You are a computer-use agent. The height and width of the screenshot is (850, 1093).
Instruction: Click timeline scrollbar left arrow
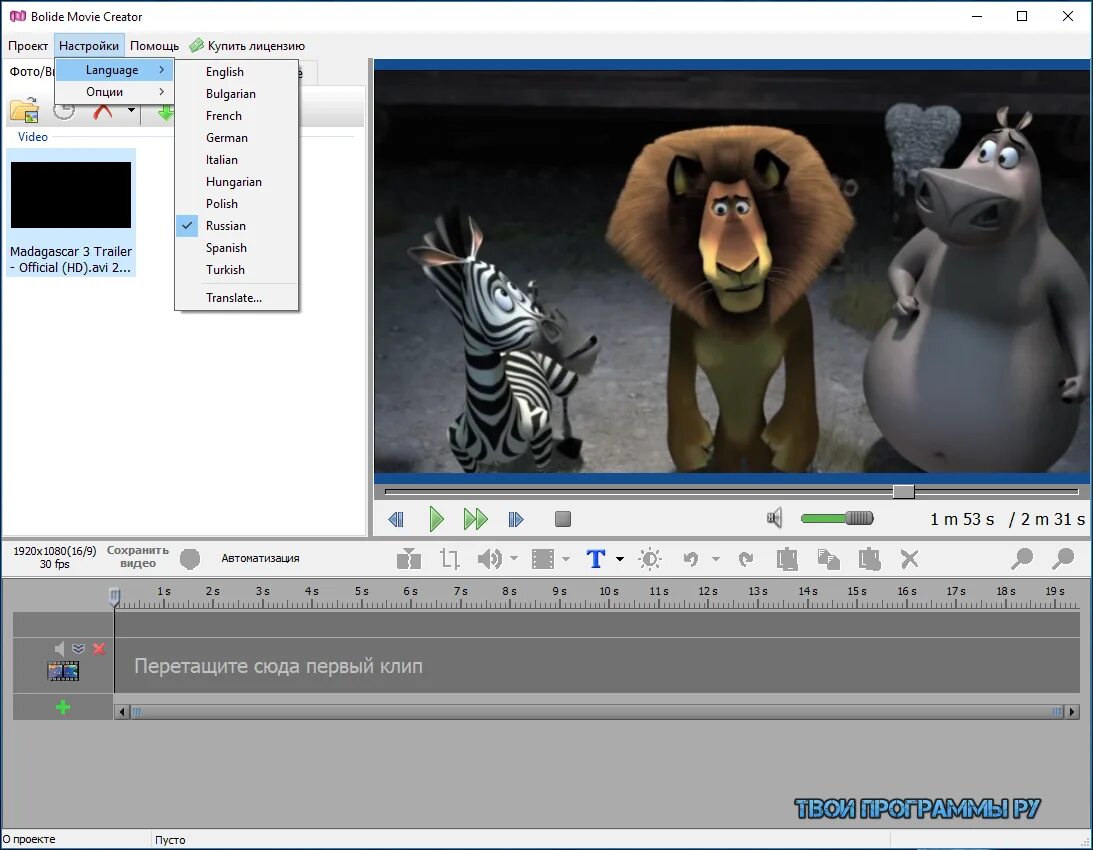123,712
